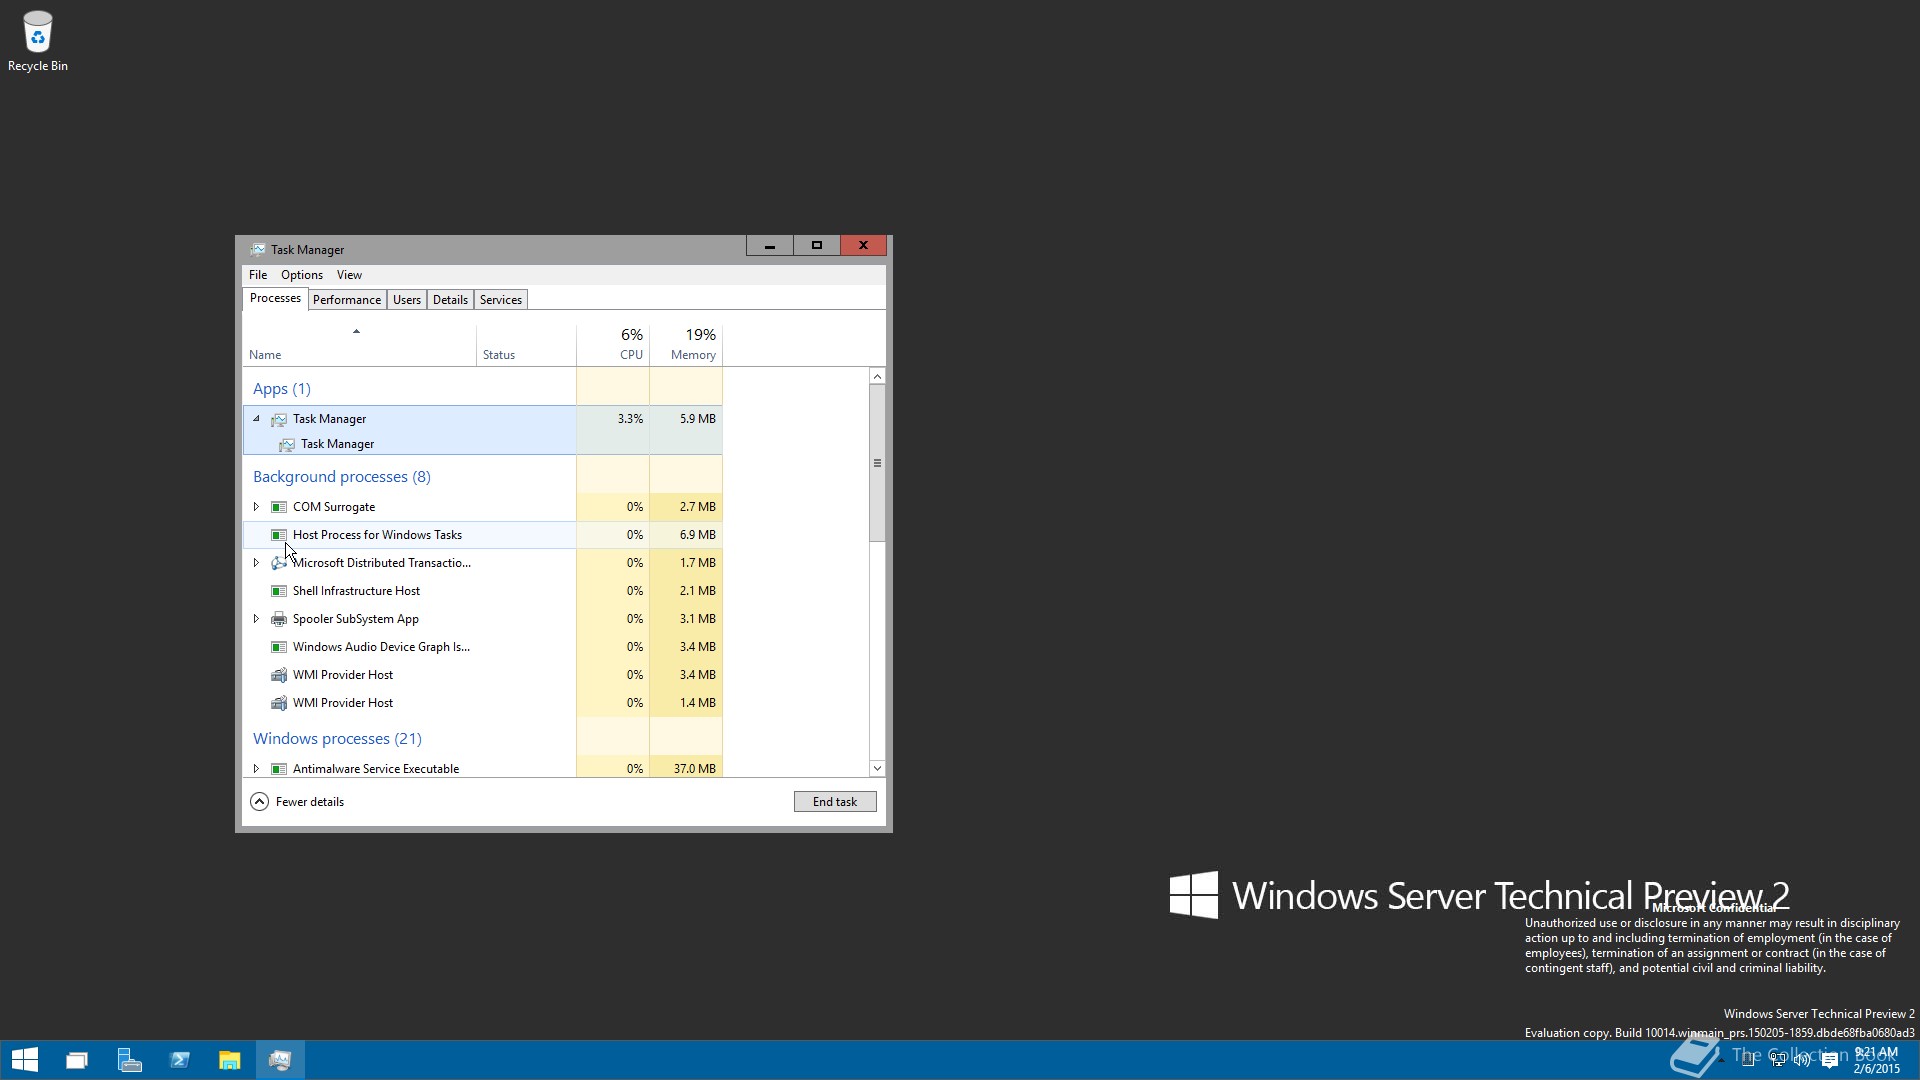Select the Background processes (8) heading
Image resolution: width=1920 pixels, height=1080 pixels.
click(342, 477)
